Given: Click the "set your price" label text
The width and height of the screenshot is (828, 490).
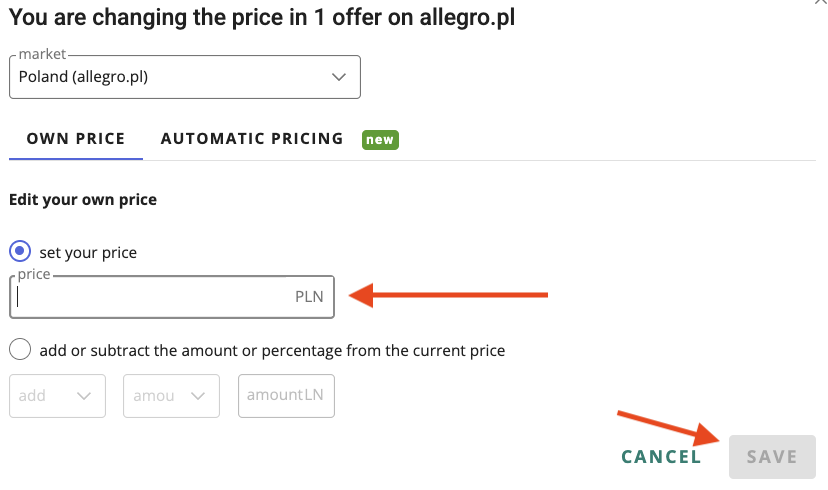Looking at the screenshot, I should (88, 252).
